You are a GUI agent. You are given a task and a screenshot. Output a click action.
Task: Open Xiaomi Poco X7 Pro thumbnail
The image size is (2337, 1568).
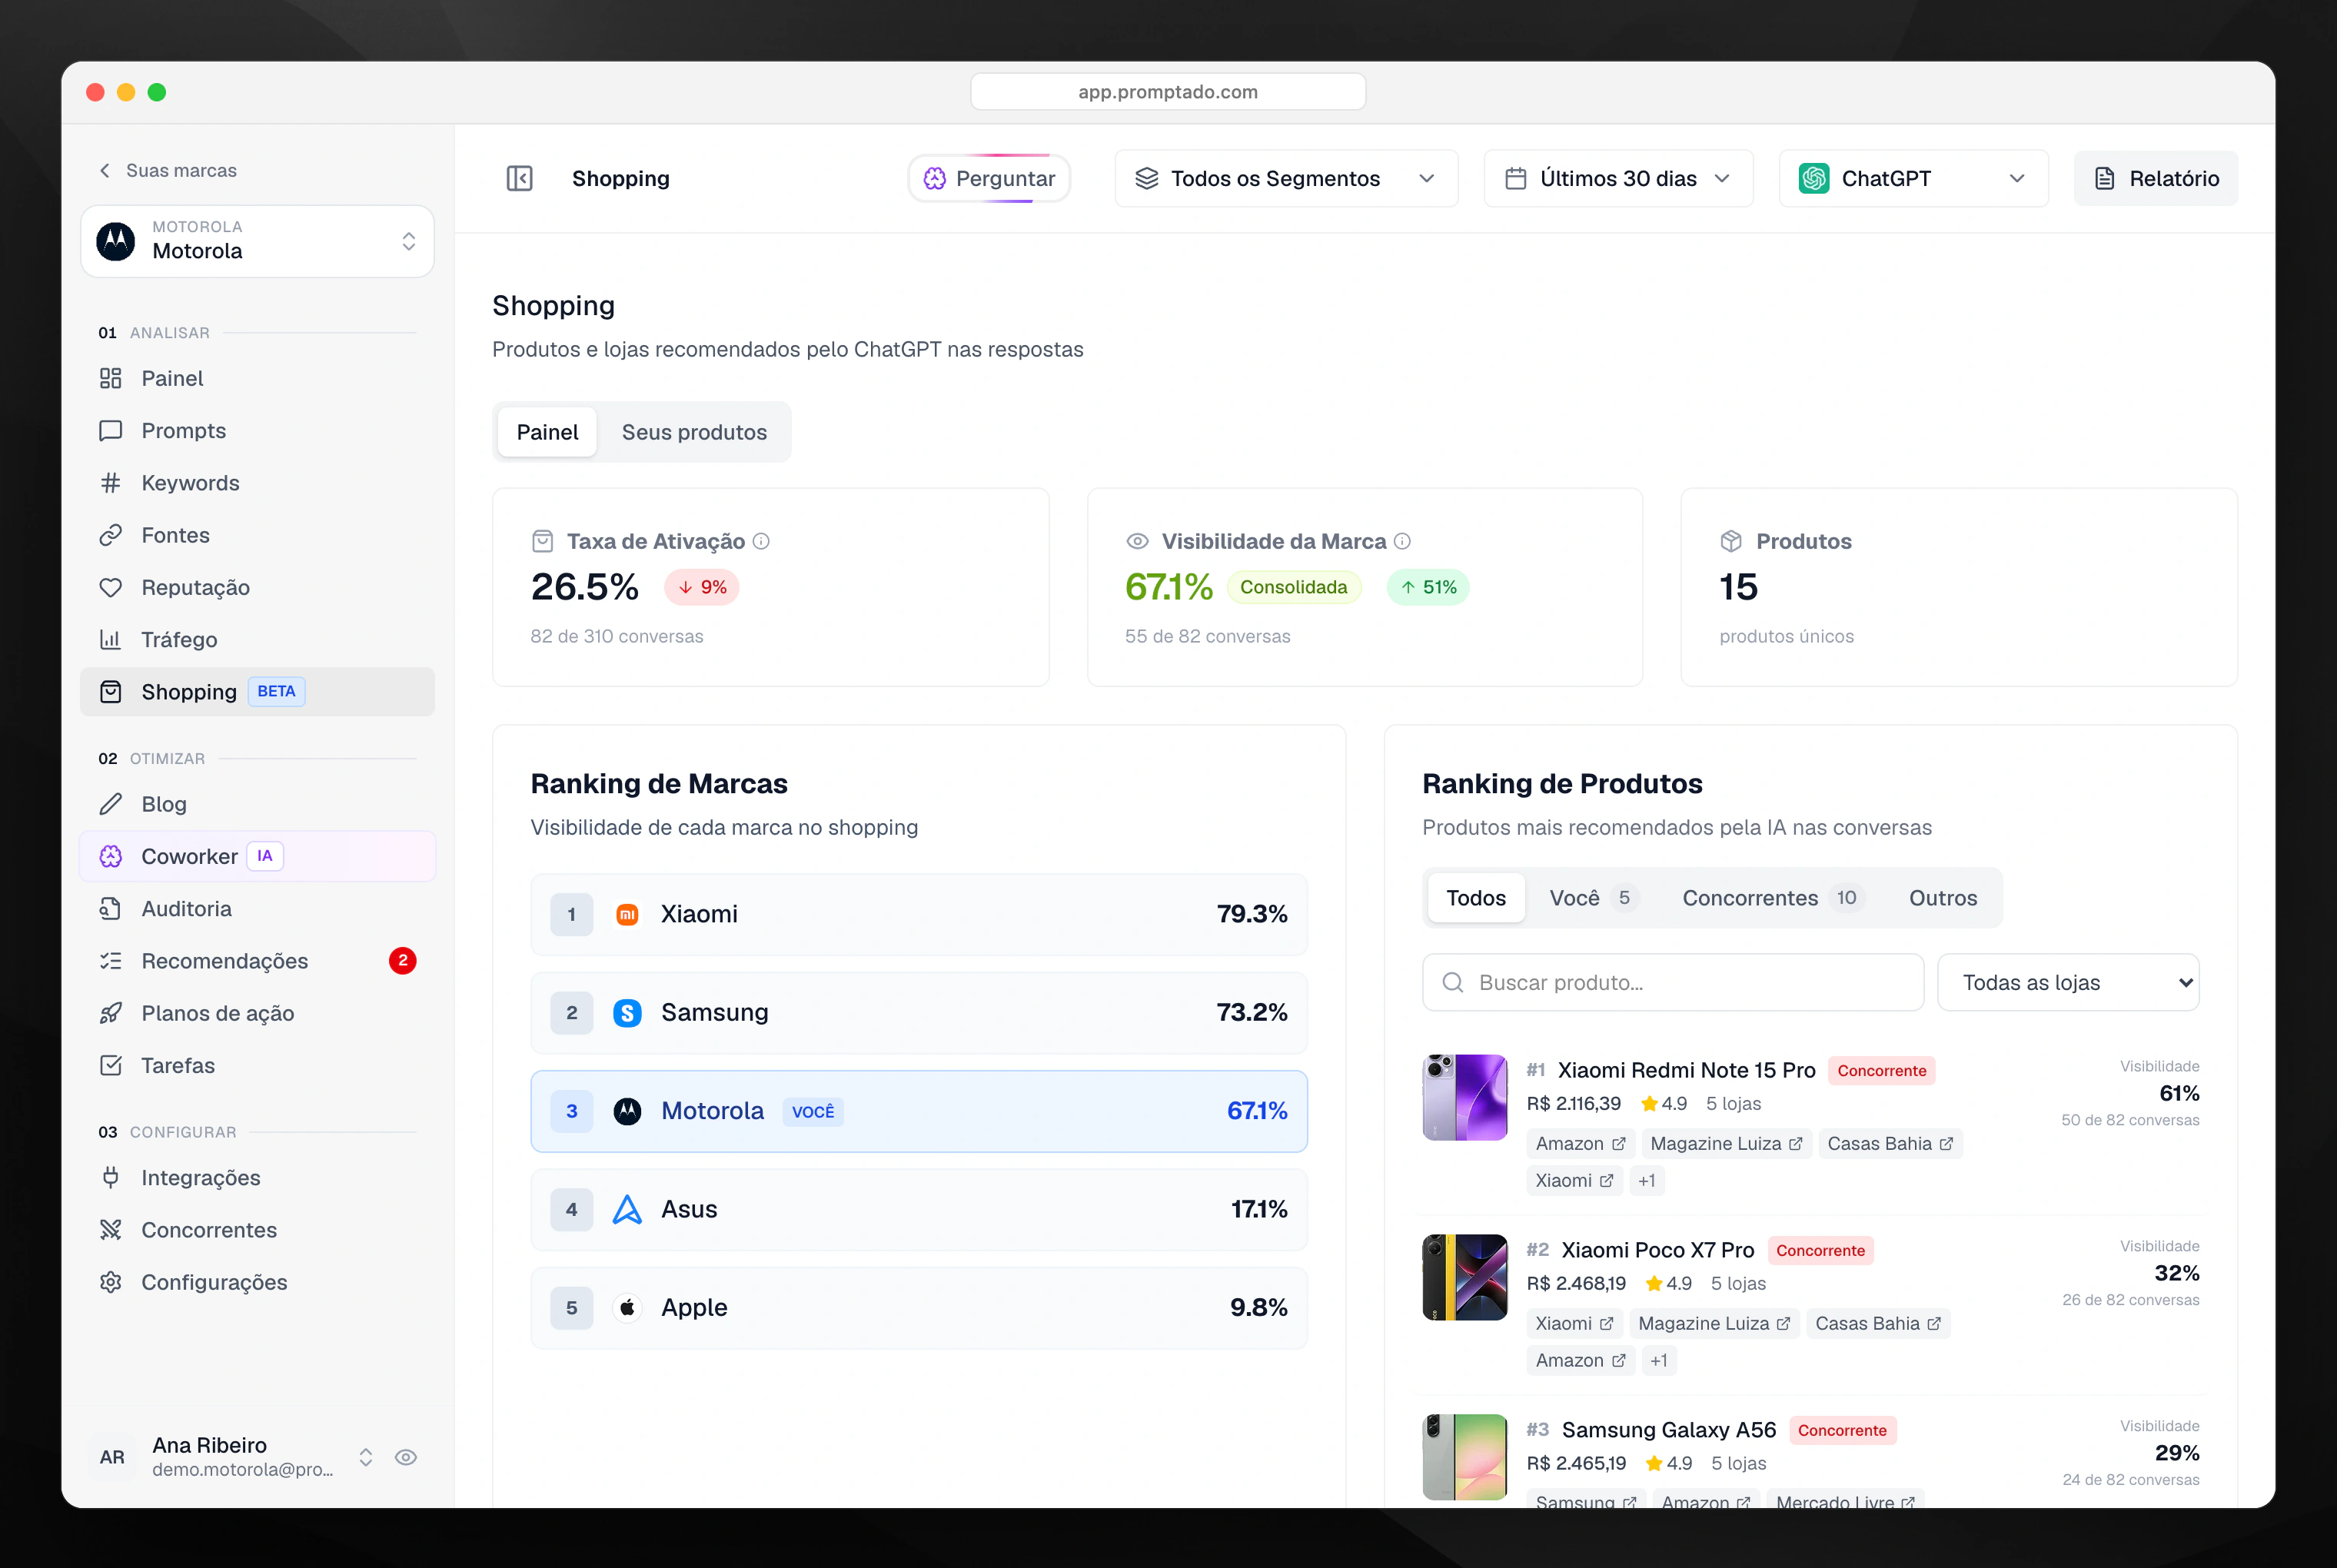coord(1464,1277)
